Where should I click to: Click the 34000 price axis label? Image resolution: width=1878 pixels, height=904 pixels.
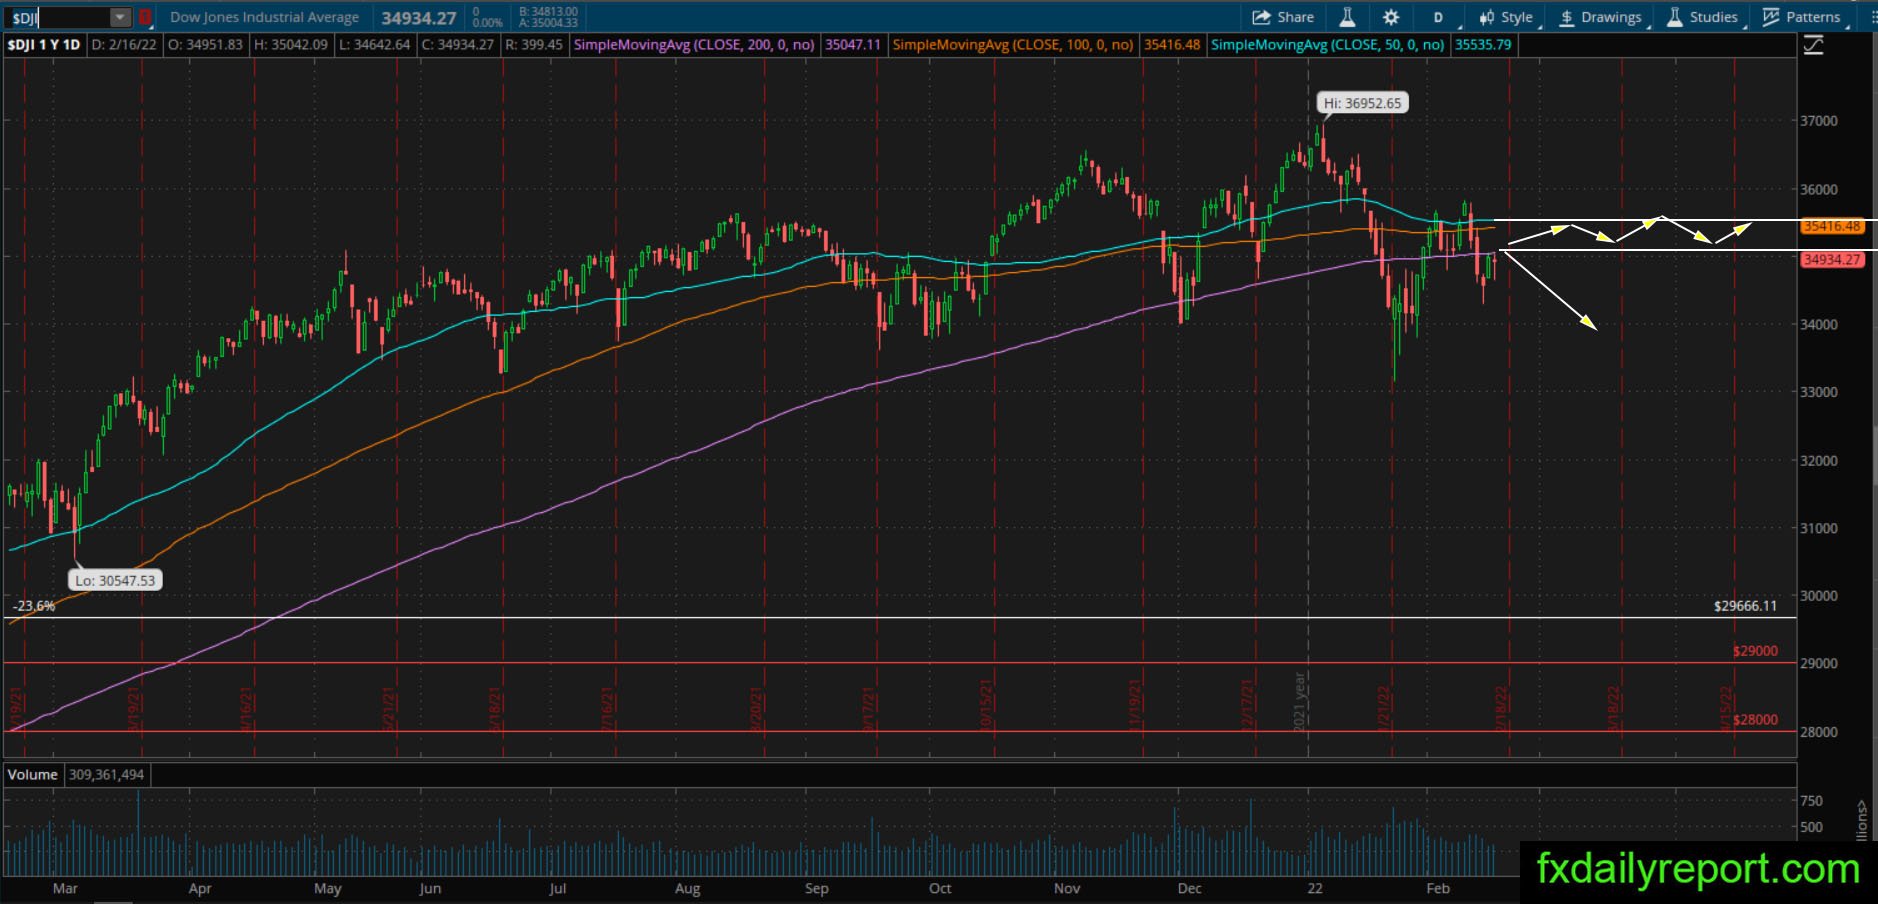coord(1818,325)
